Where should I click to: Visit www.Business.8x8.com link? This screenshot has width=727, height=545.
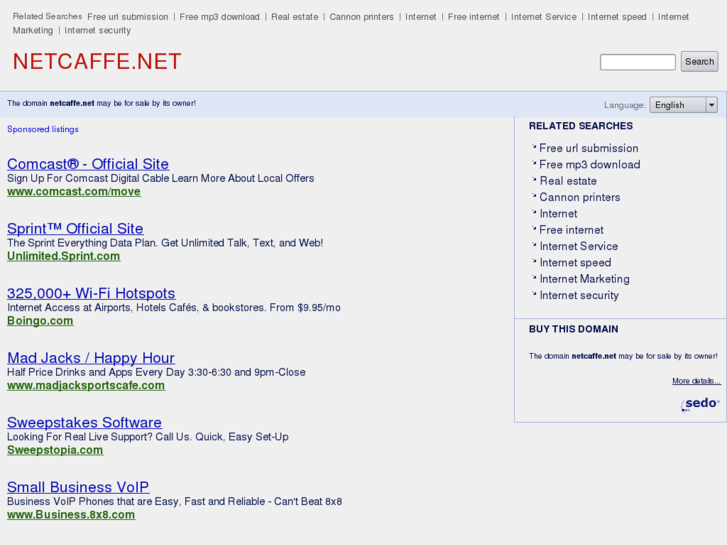pyautogui.click(x=71, y=514)
